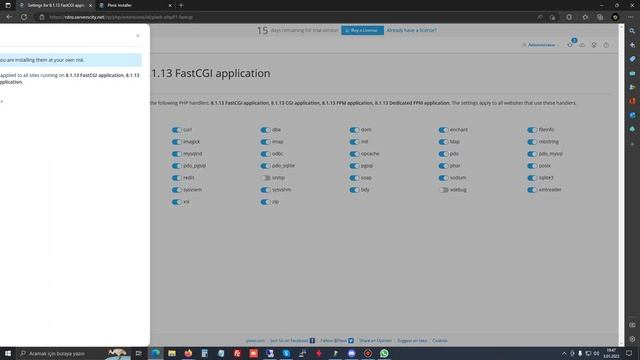Viewport: 640px width, 360px height.
Task: Open the Cookies footer link
Action: tap(440, 340)
